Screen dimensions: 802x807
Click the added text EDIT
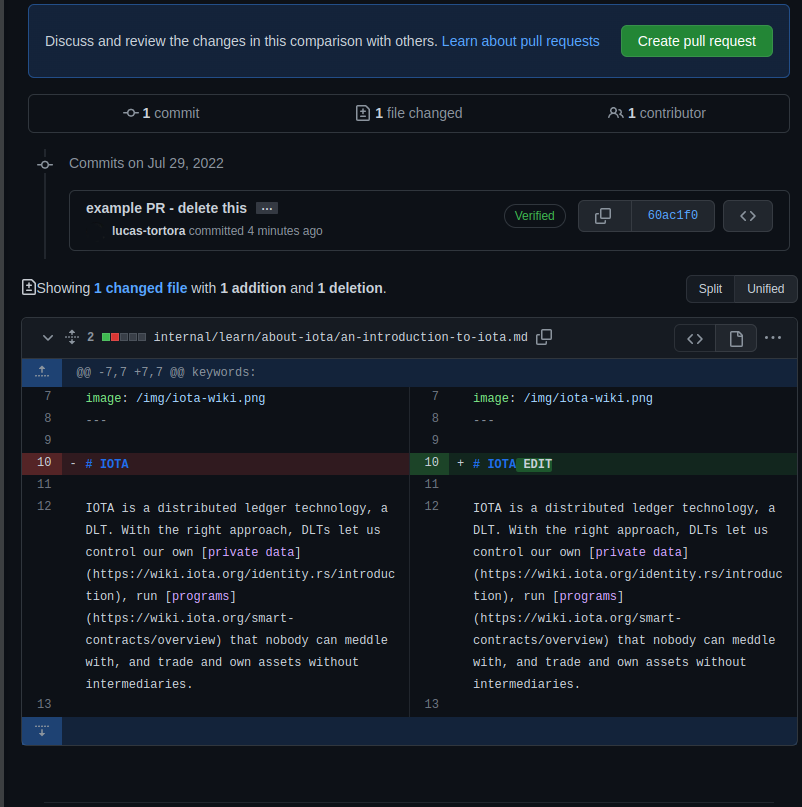pyautogui.click(x=537, y=464)
